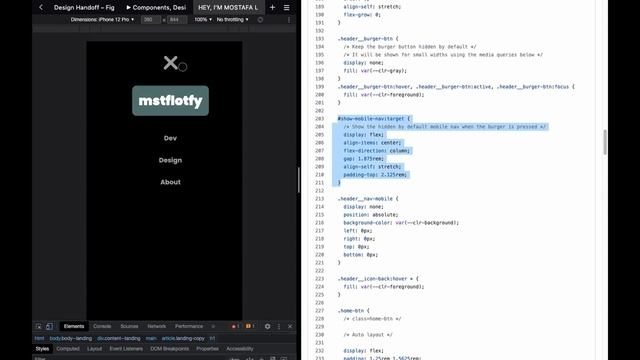Viewport: 640px width, 360px height.
Task: Open the Performance panel tab
Action: (189, 327)
